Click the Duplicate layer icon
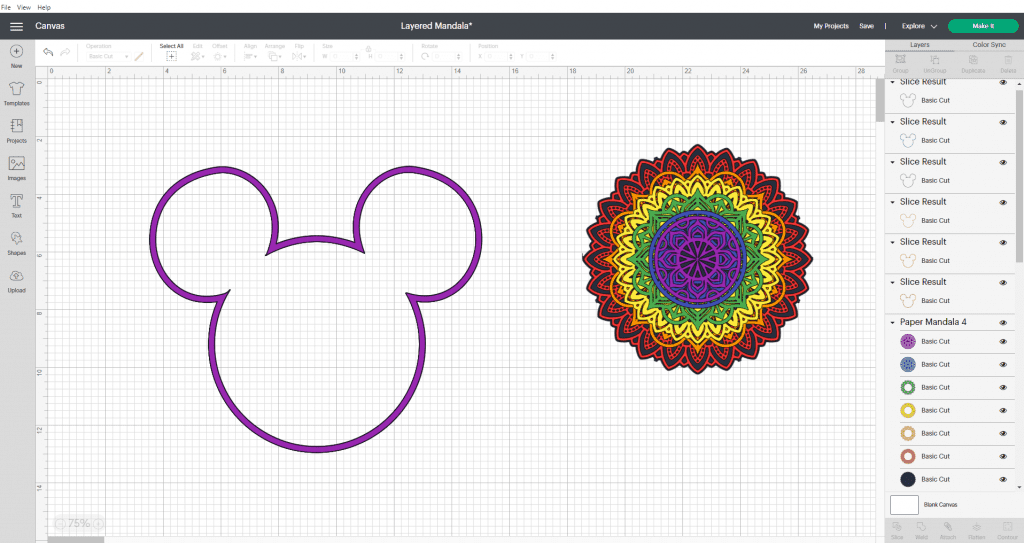Viewport: 1024px width, 543px height. point(972,59)
